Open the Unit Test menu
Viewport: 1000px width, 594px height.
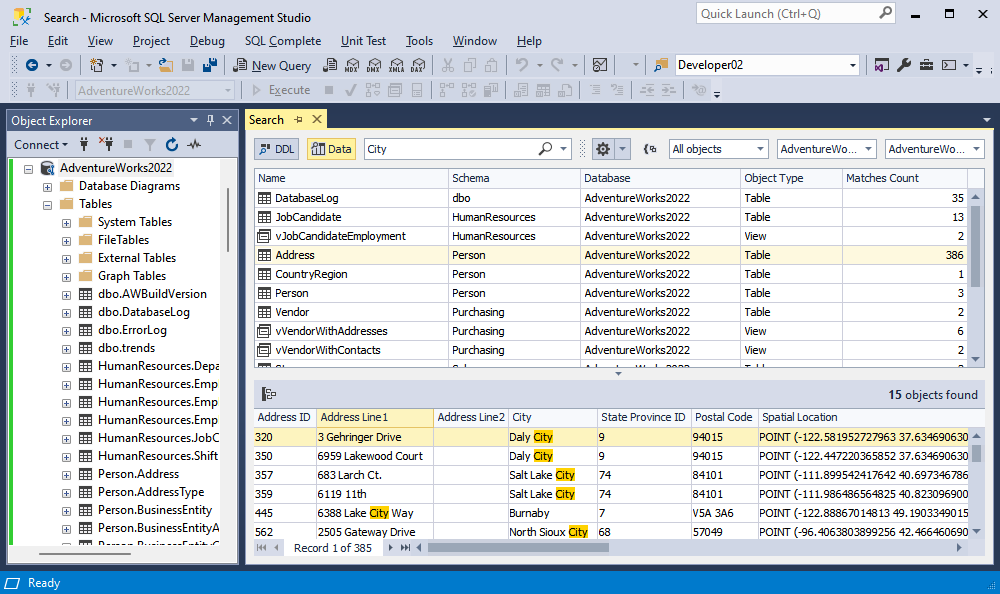click(363, 41)
